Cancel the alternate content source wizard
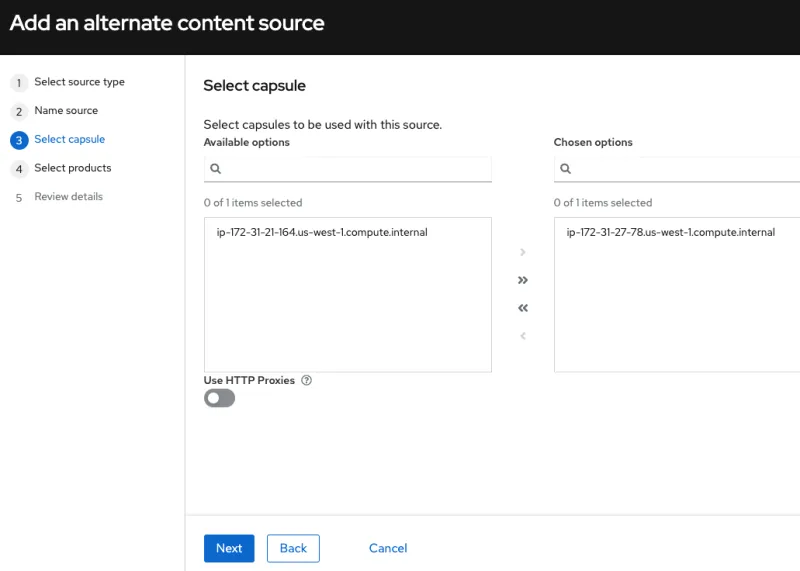800x571 pixels. (388, 548)
